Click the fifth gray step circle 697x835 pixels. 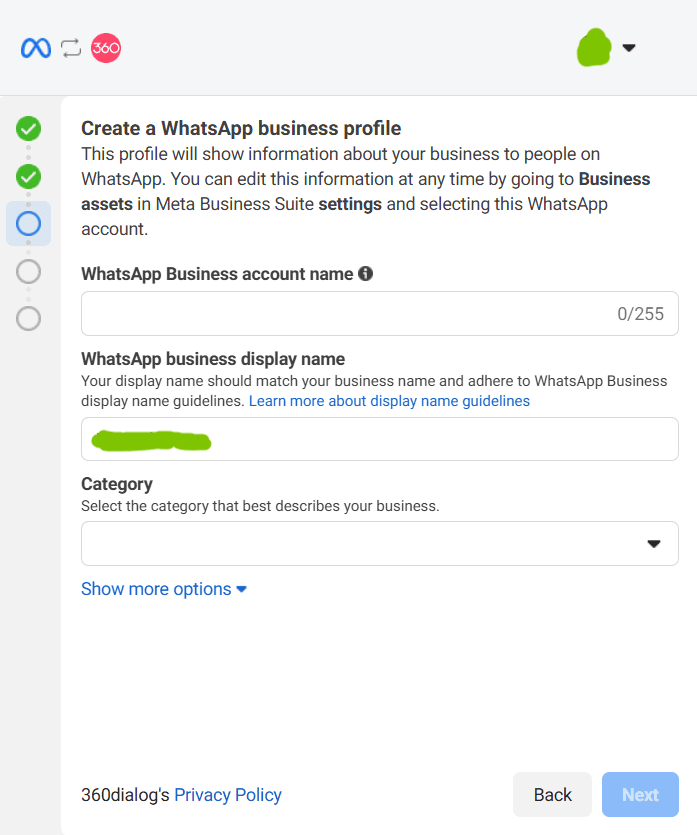click(x=28, y=318)
